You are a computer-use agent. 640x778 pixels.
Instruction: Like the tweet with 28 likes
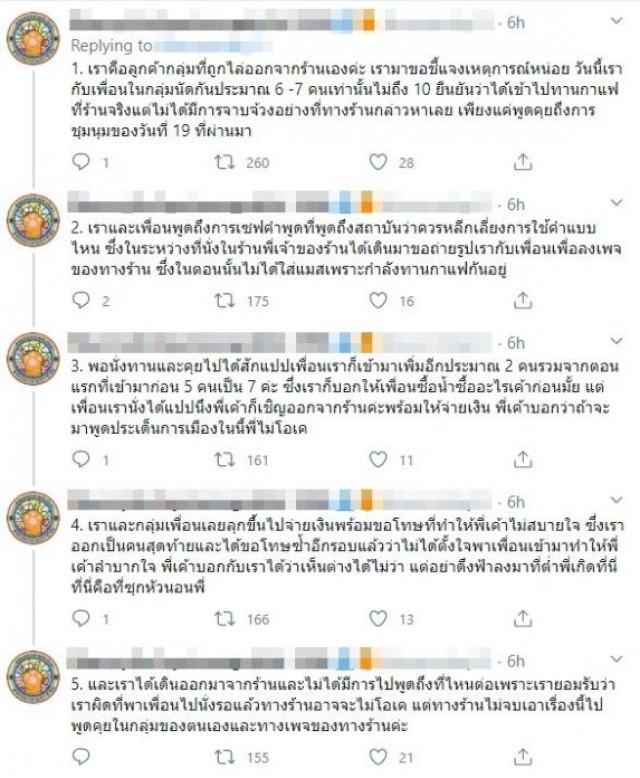[x=378, y=162]
